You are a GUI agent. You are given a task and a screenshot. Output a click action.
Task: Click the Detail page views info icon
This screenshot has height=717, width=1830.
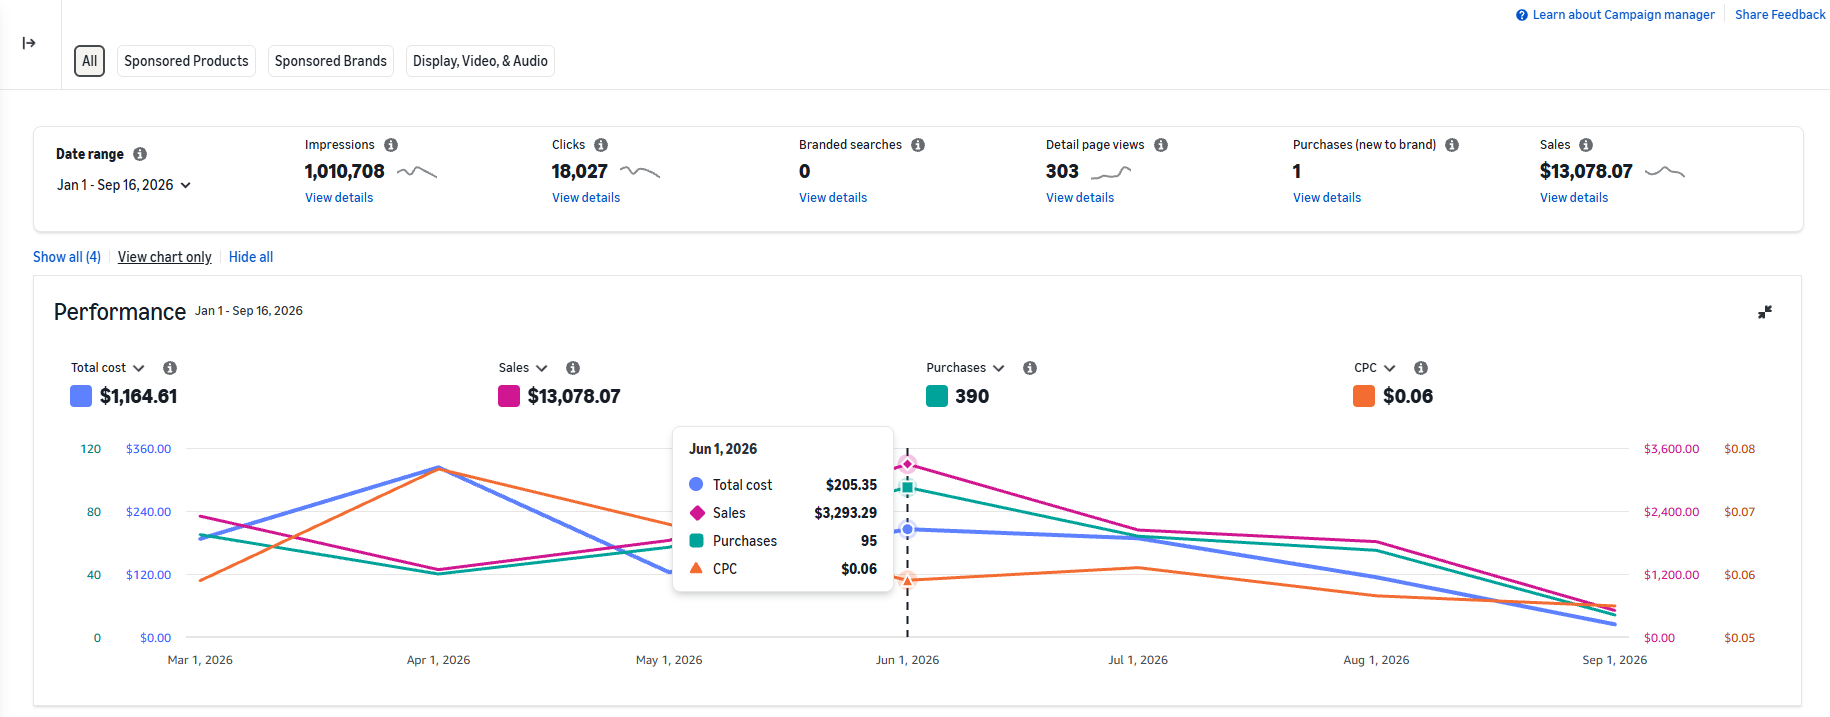coord(1161,145)
